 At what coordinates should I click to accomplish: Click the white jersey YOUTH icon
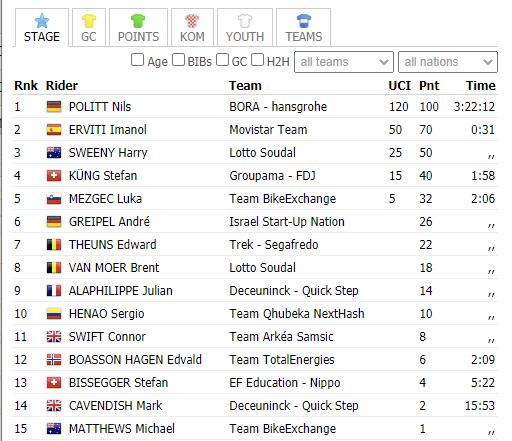245,21
